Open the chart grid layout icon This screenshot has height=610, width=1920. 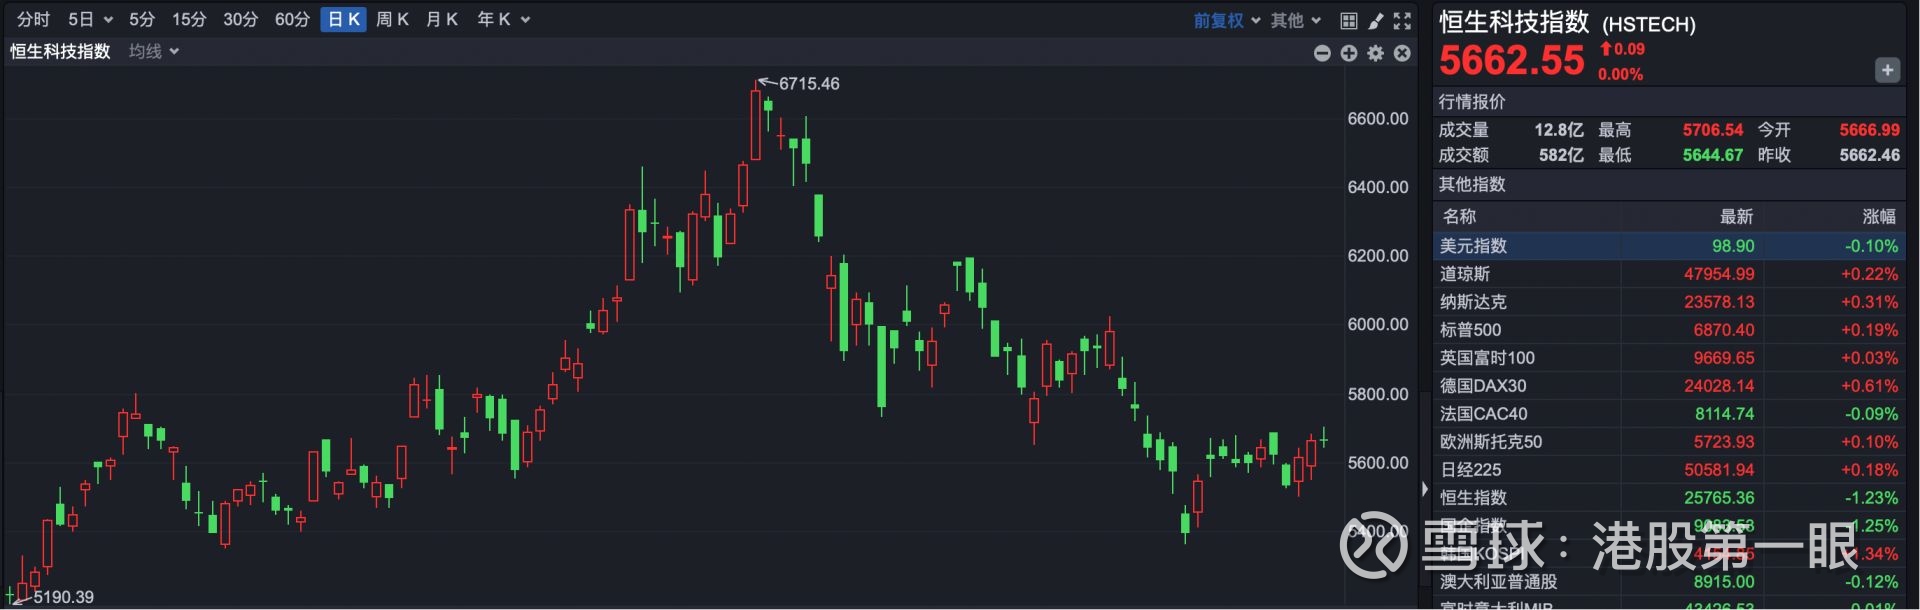[x=1349, y=20]
